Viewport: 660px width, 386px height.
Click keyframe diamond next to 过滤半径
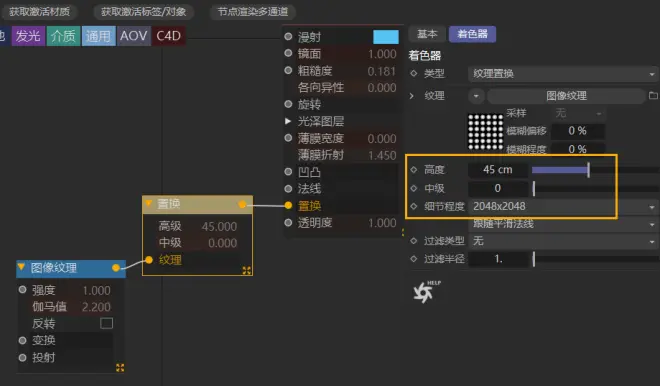pyautogui.click(x=414, y=258)
